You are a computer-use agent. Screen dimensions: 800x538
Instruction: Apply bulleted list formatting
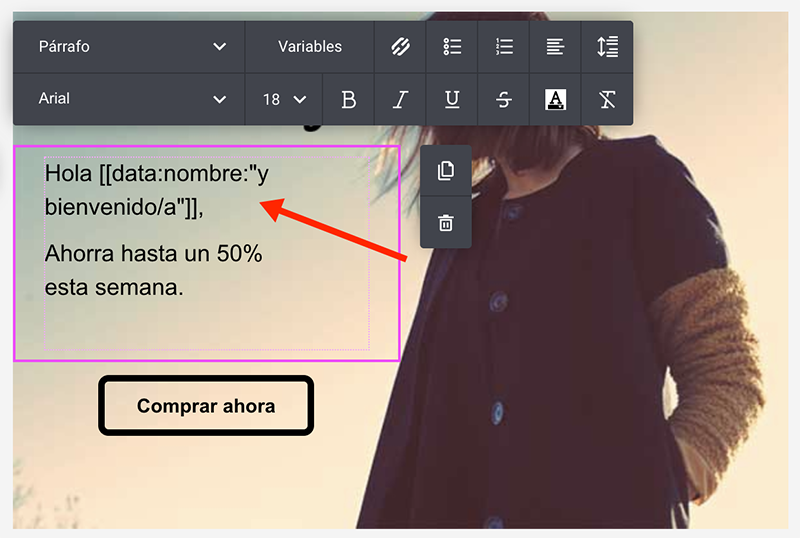pyautogui.click(x=452, y=47)
